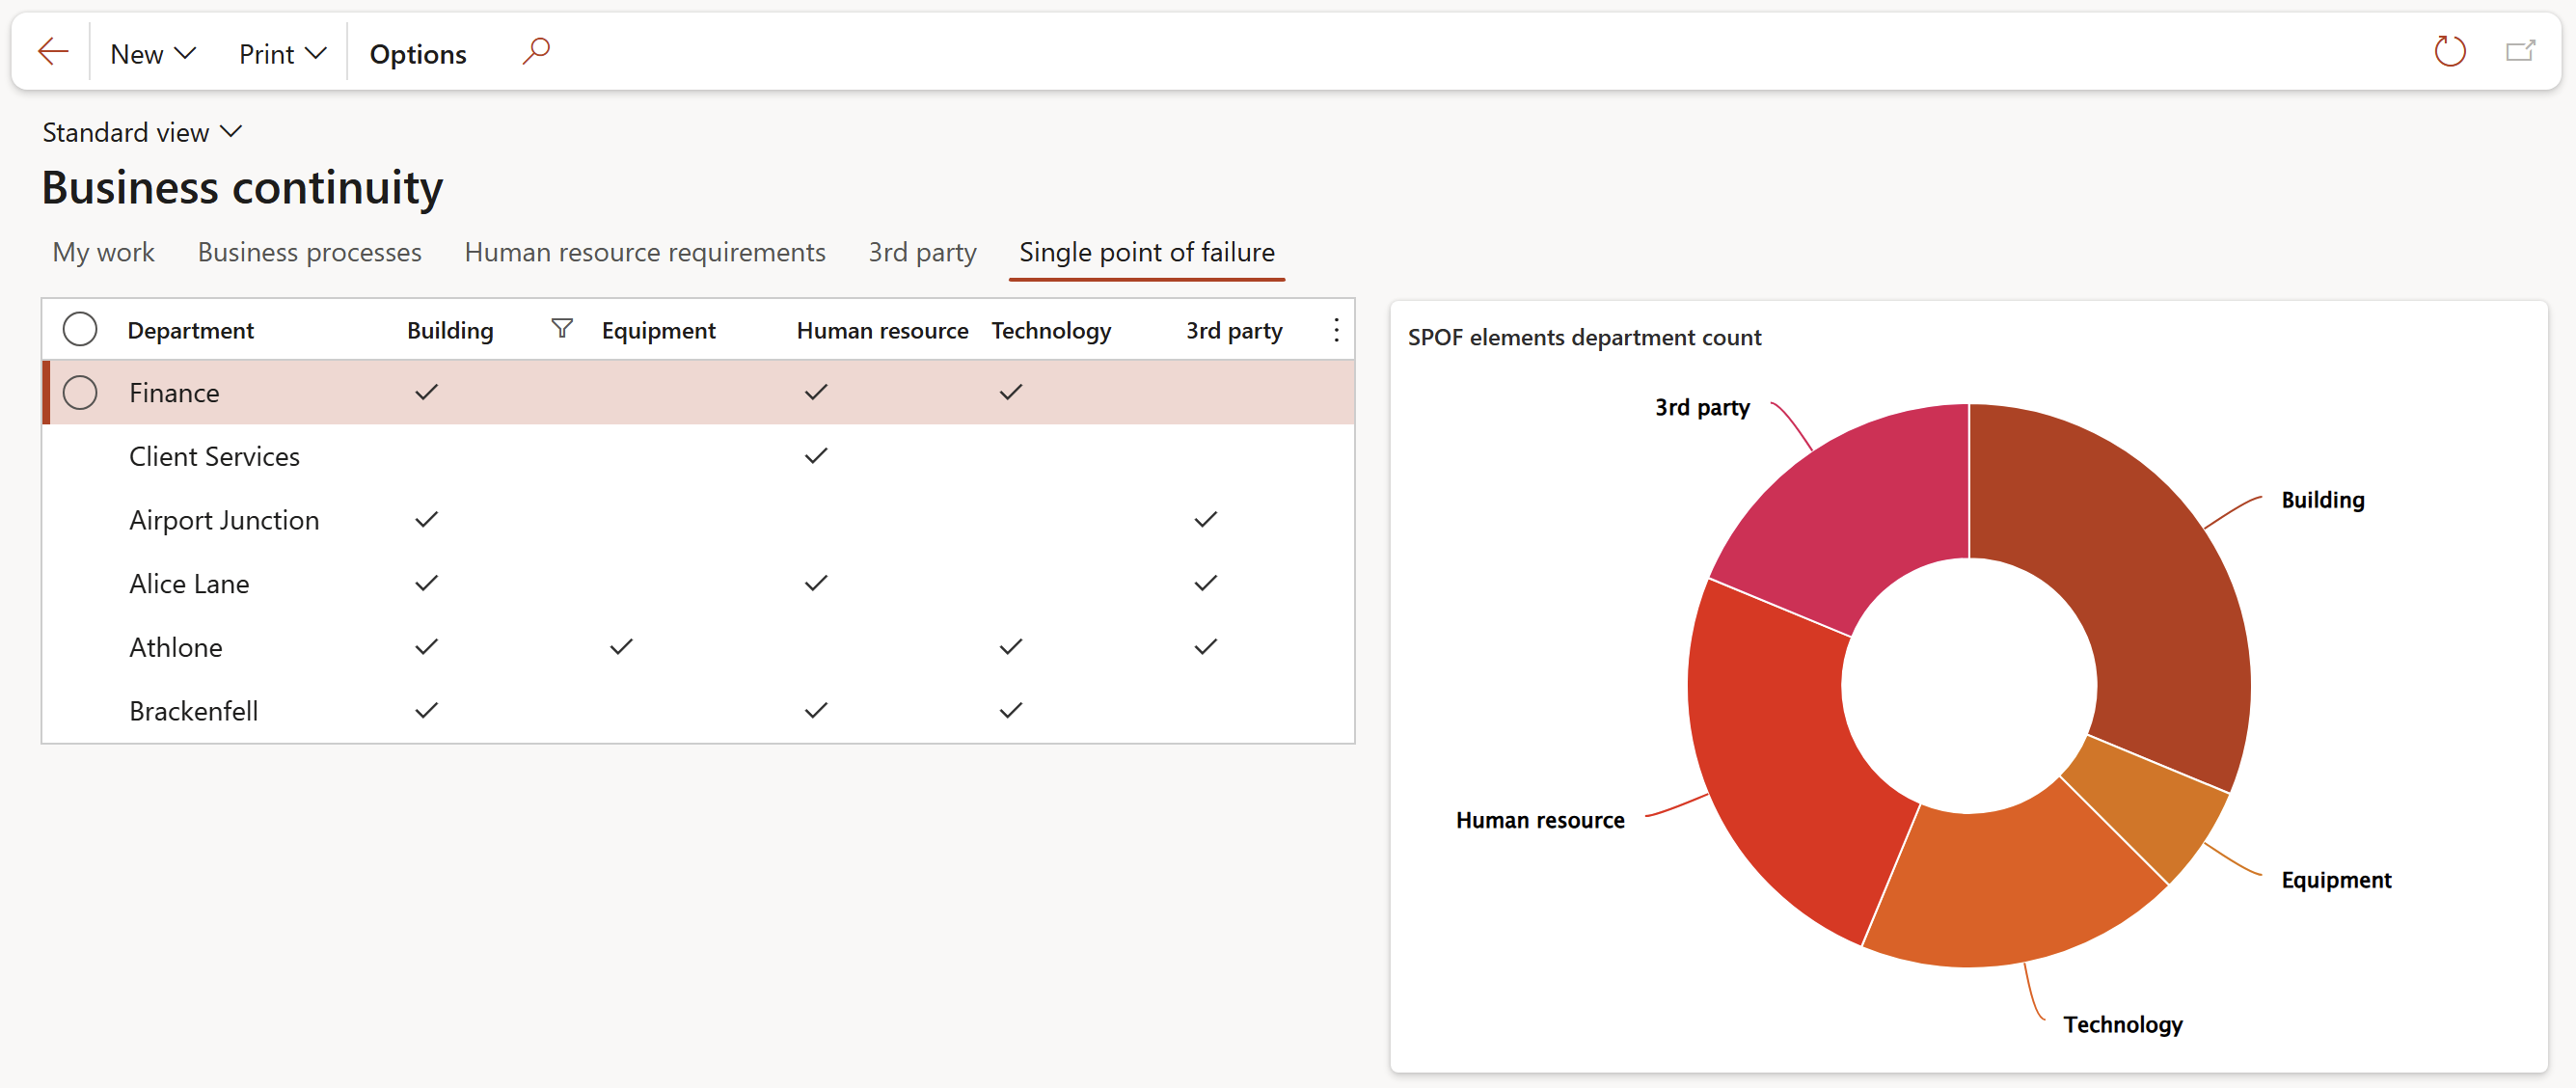Open the Standard view dropdown

[x=142, y=132]
